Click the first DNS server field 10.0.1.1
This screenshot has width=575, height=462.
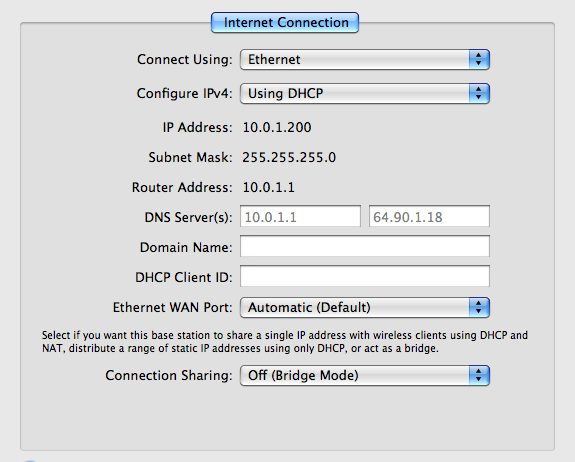pos(300,216)
